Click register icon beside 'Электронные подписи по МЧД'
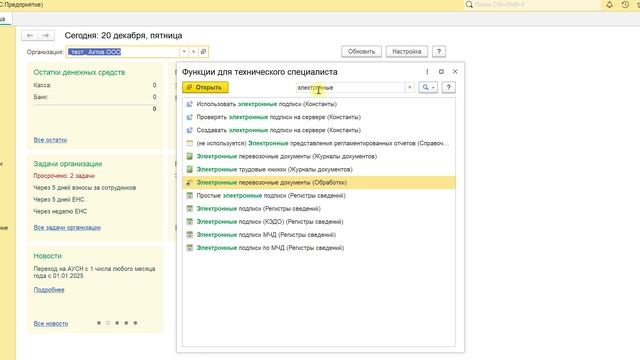The width and height of the screenshot is (640, 360). 189,248
